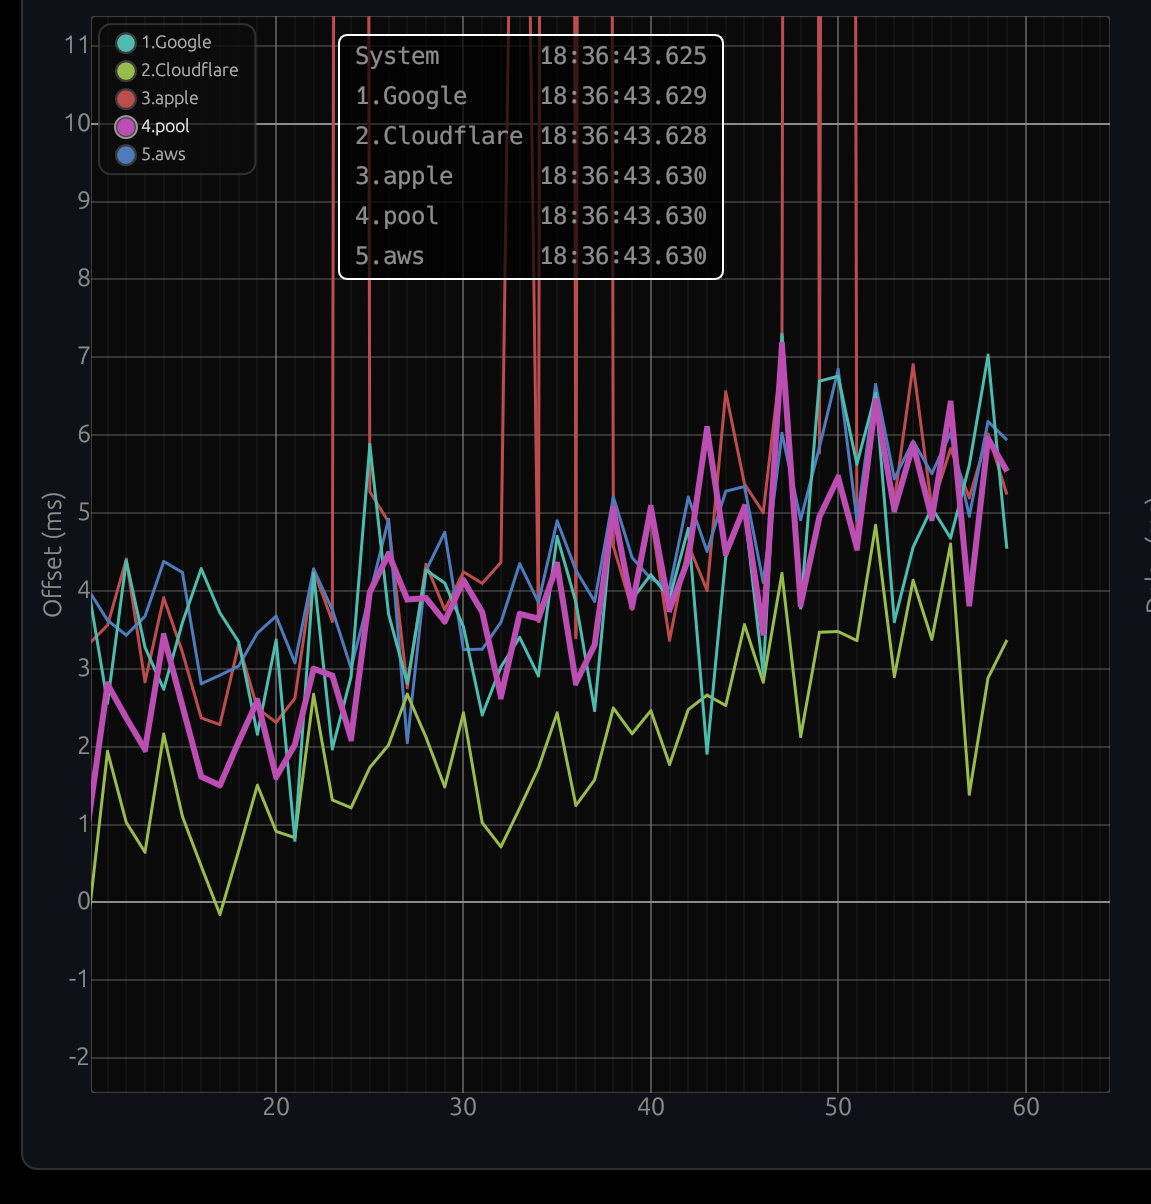The height and width of the screenshot is (1204, 1151).
Task: Click the 5.aws timestamp 18:36:43.630
Action: 623,256
